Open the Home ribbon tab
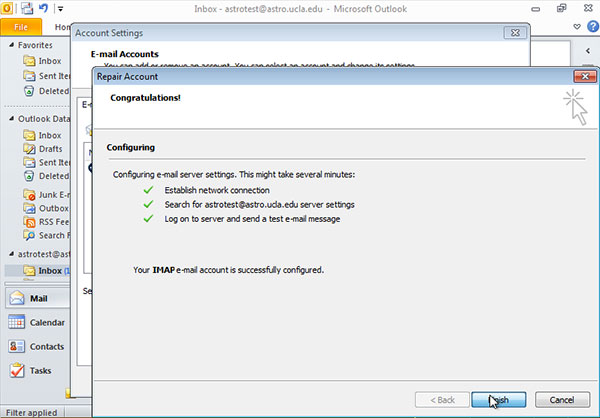 click(62, 27)
